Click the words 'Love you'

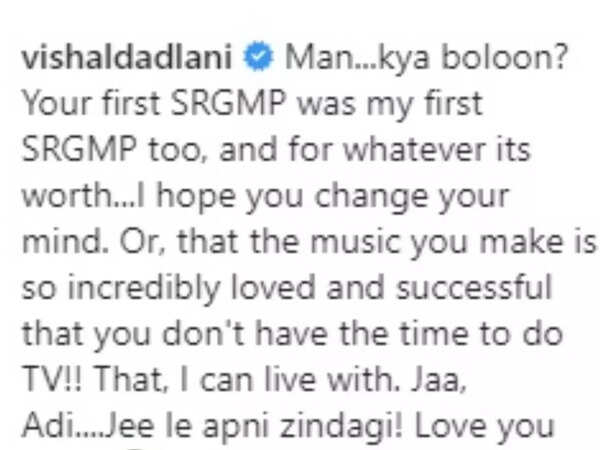484,427
